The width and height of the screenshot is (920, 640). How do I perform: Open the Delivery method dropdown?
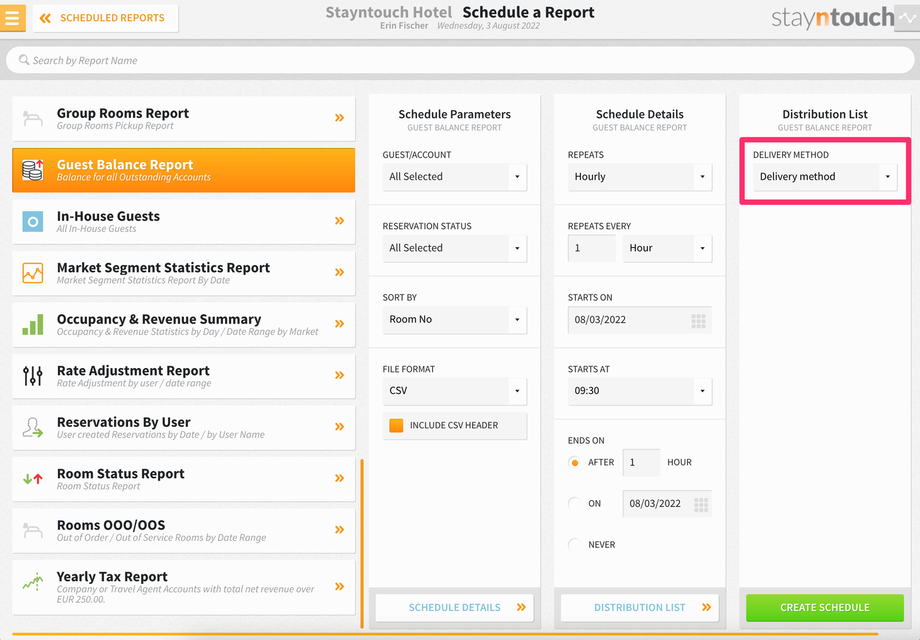(x=825, y=177)
